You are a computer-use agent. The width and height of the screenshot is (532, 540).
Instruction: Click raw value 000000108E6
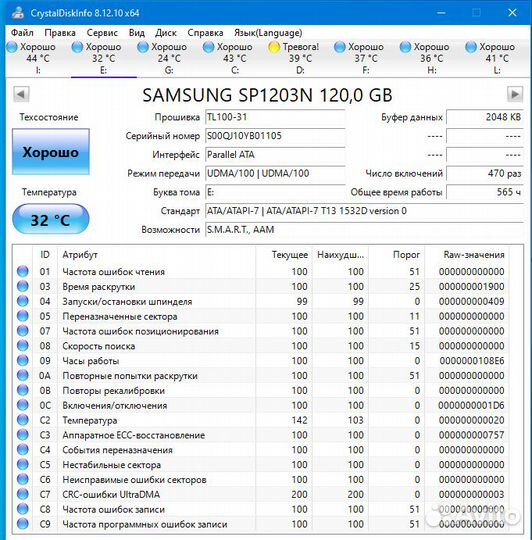tap(472, 361)
